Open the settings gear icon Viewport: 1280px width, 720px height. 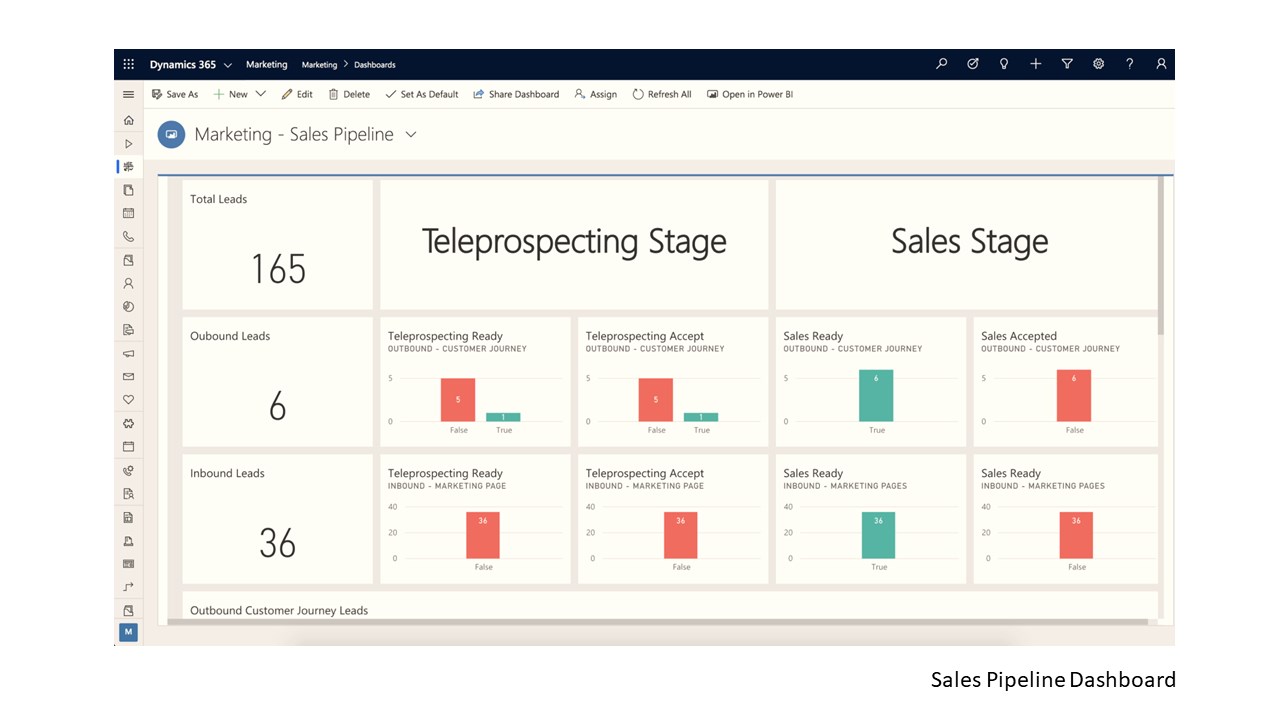[1098, 64]
